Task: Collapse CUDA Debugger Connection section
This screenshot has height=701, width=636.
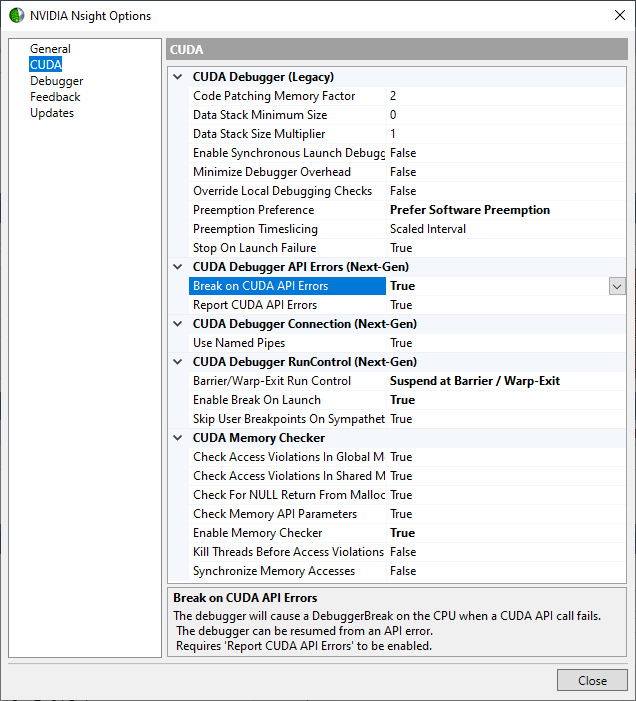Action: (x=178, y=324)
